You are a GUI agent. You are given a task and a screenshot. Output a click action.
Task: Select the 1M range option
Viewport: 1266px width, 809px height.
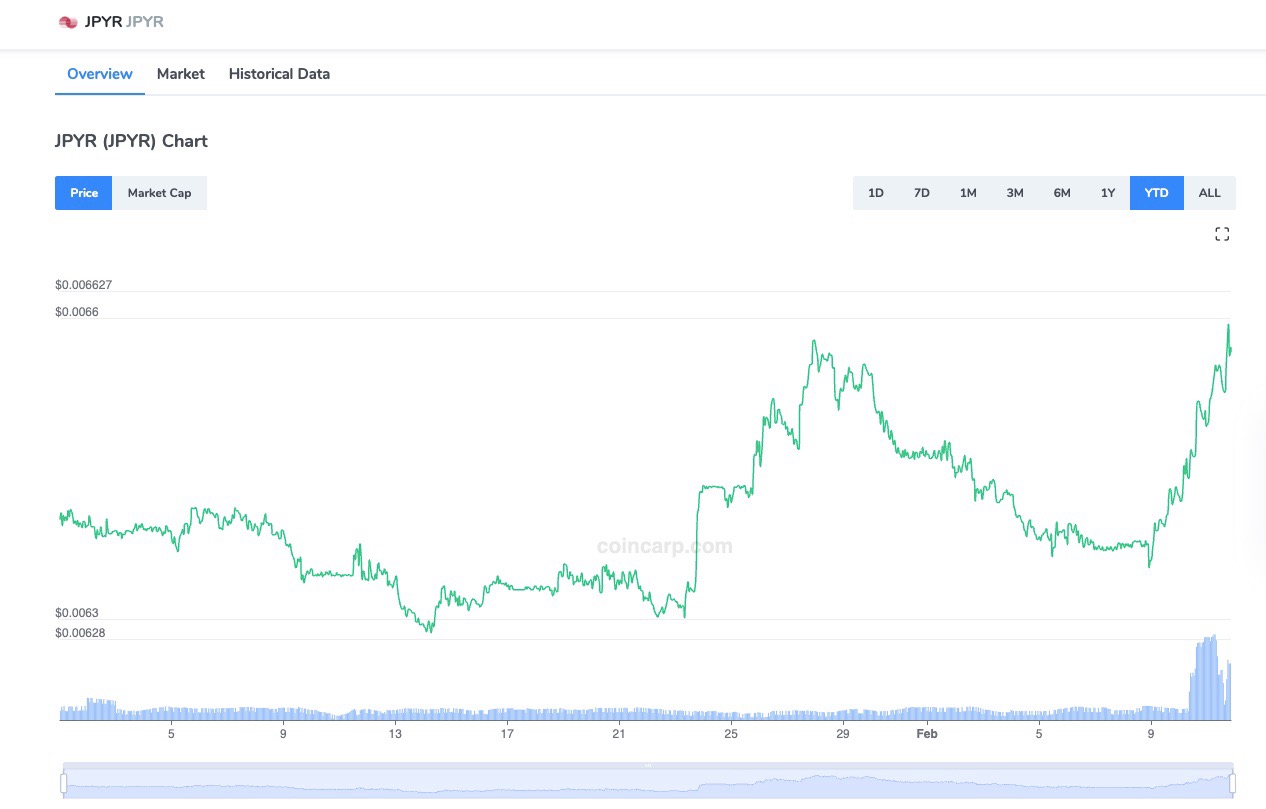pos(968,192)
